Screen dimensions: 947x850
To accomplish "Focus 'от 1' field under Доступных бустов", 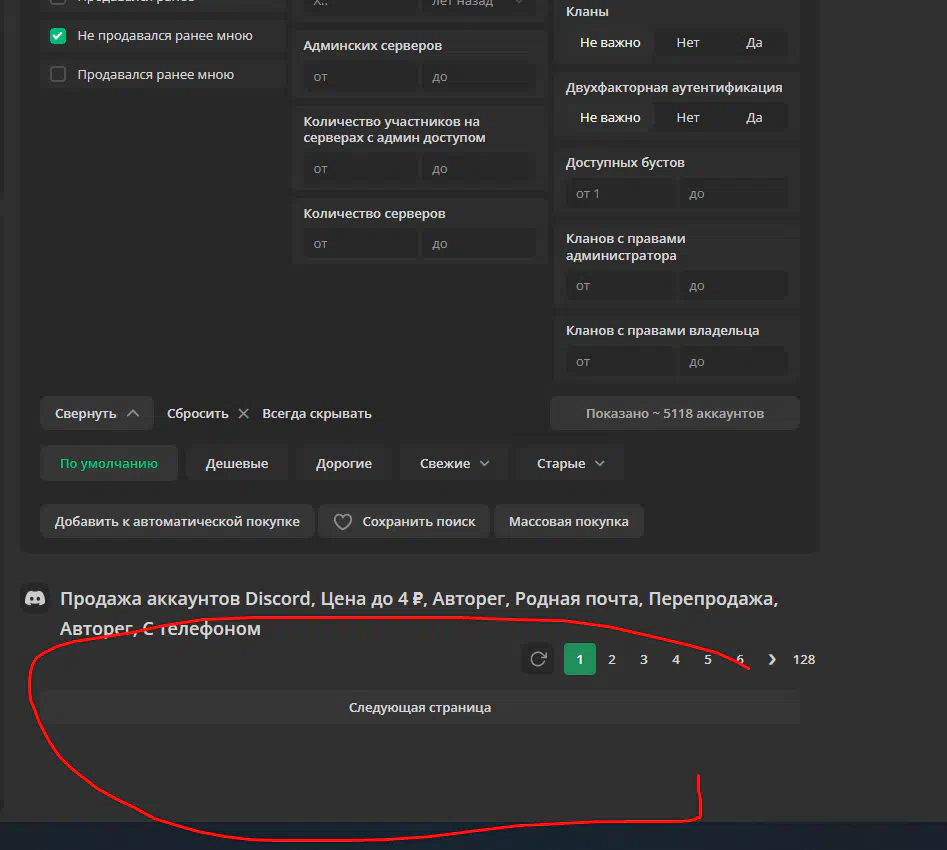I will coord(621,194).
